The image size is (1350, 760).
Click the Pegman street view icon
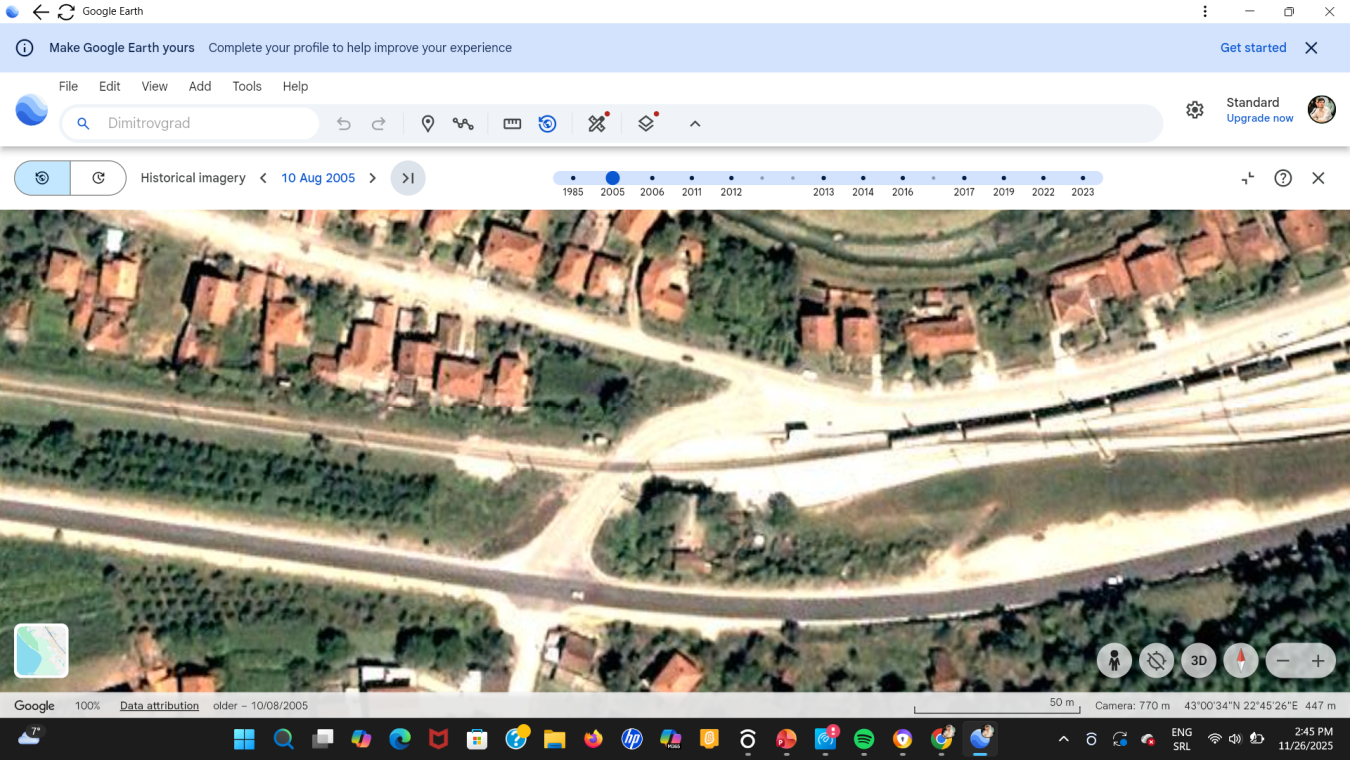[1114, 660]
